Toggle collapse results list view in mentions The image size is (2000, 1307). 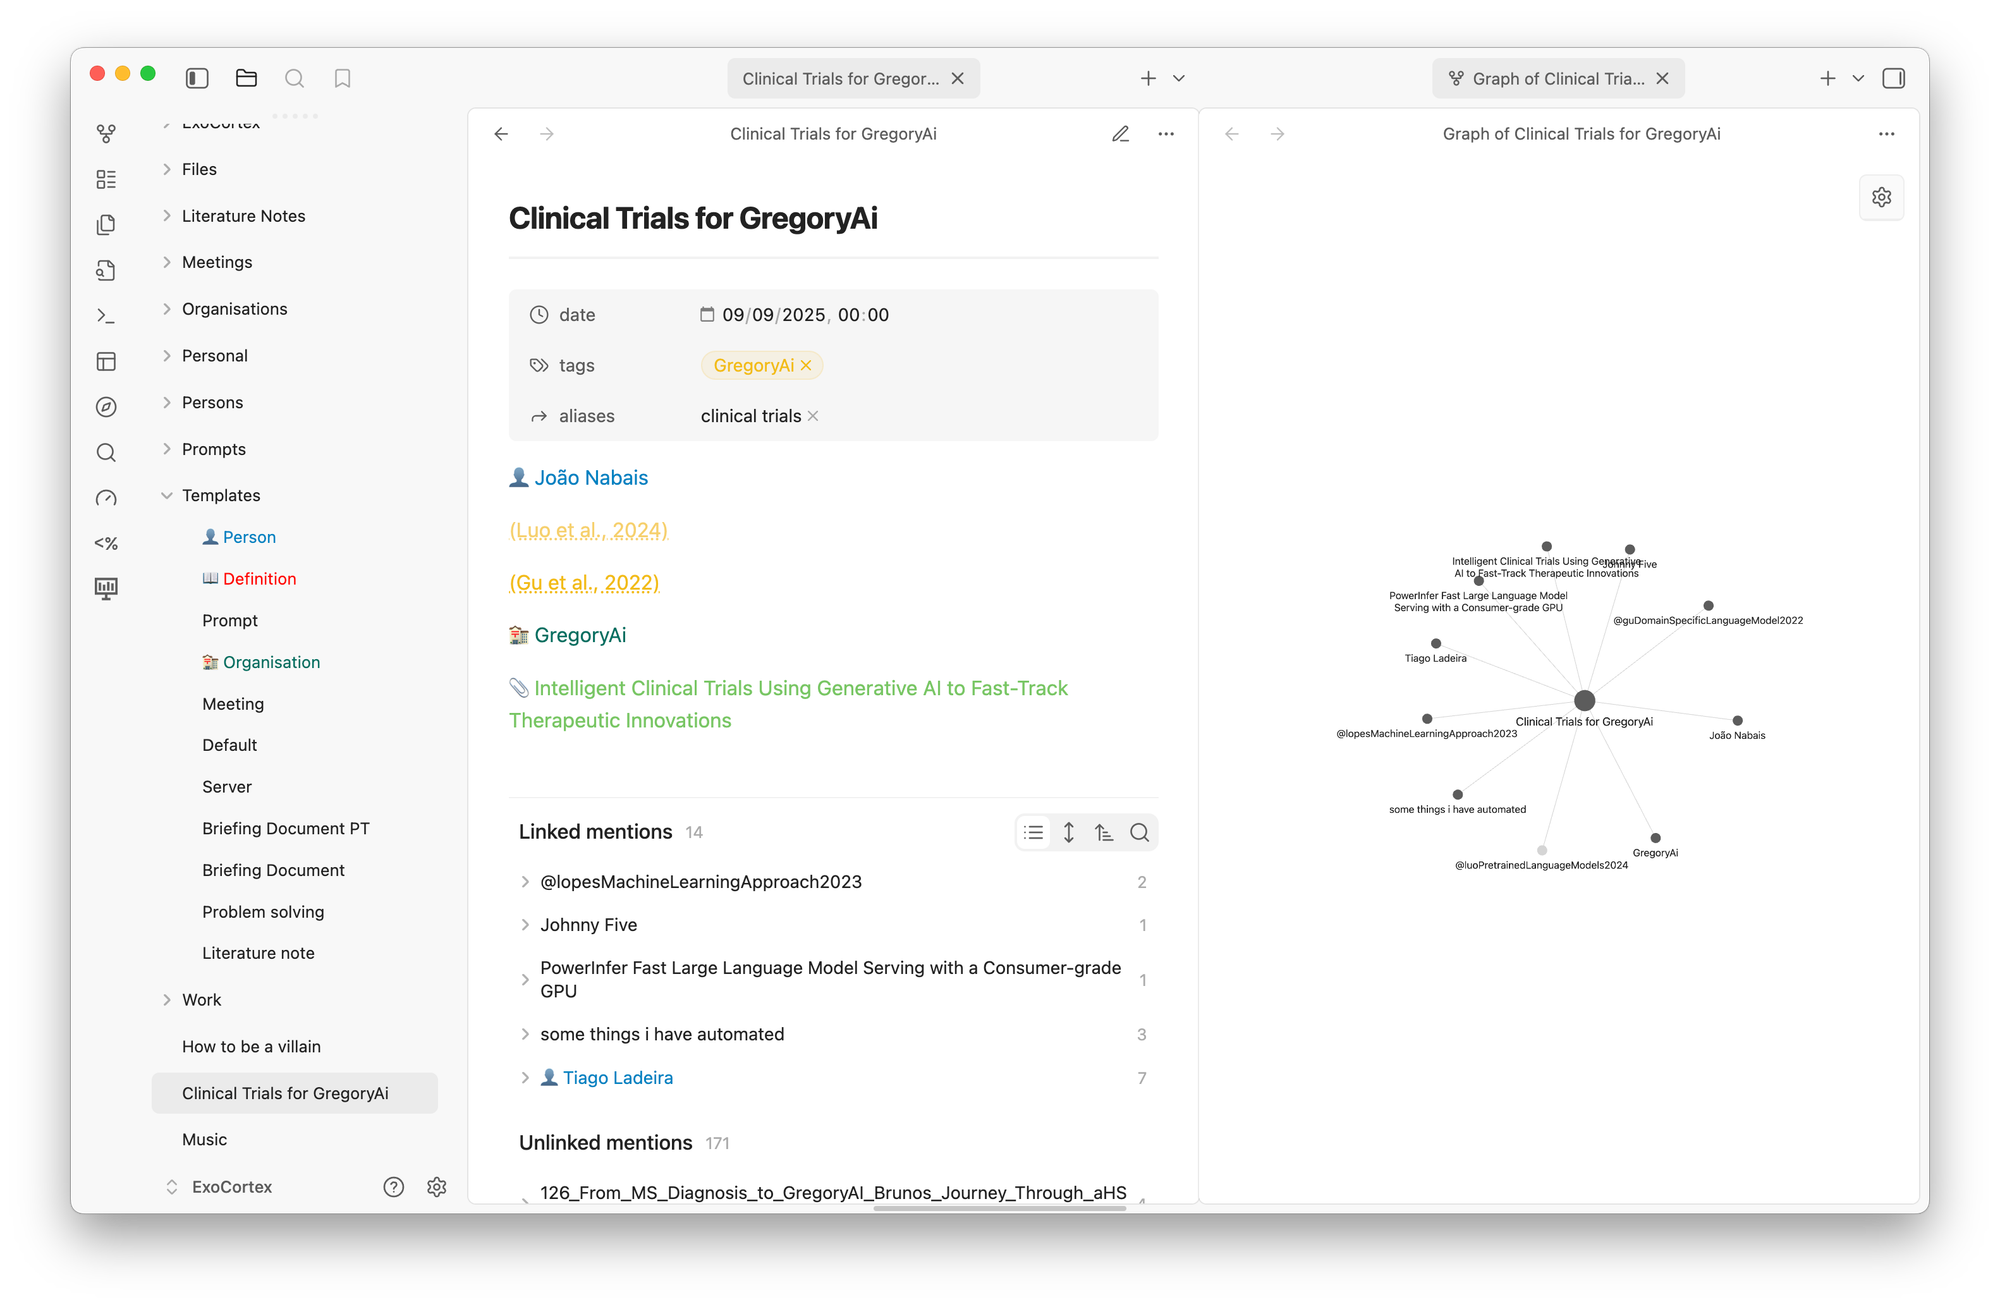(x=1034, y=832)
